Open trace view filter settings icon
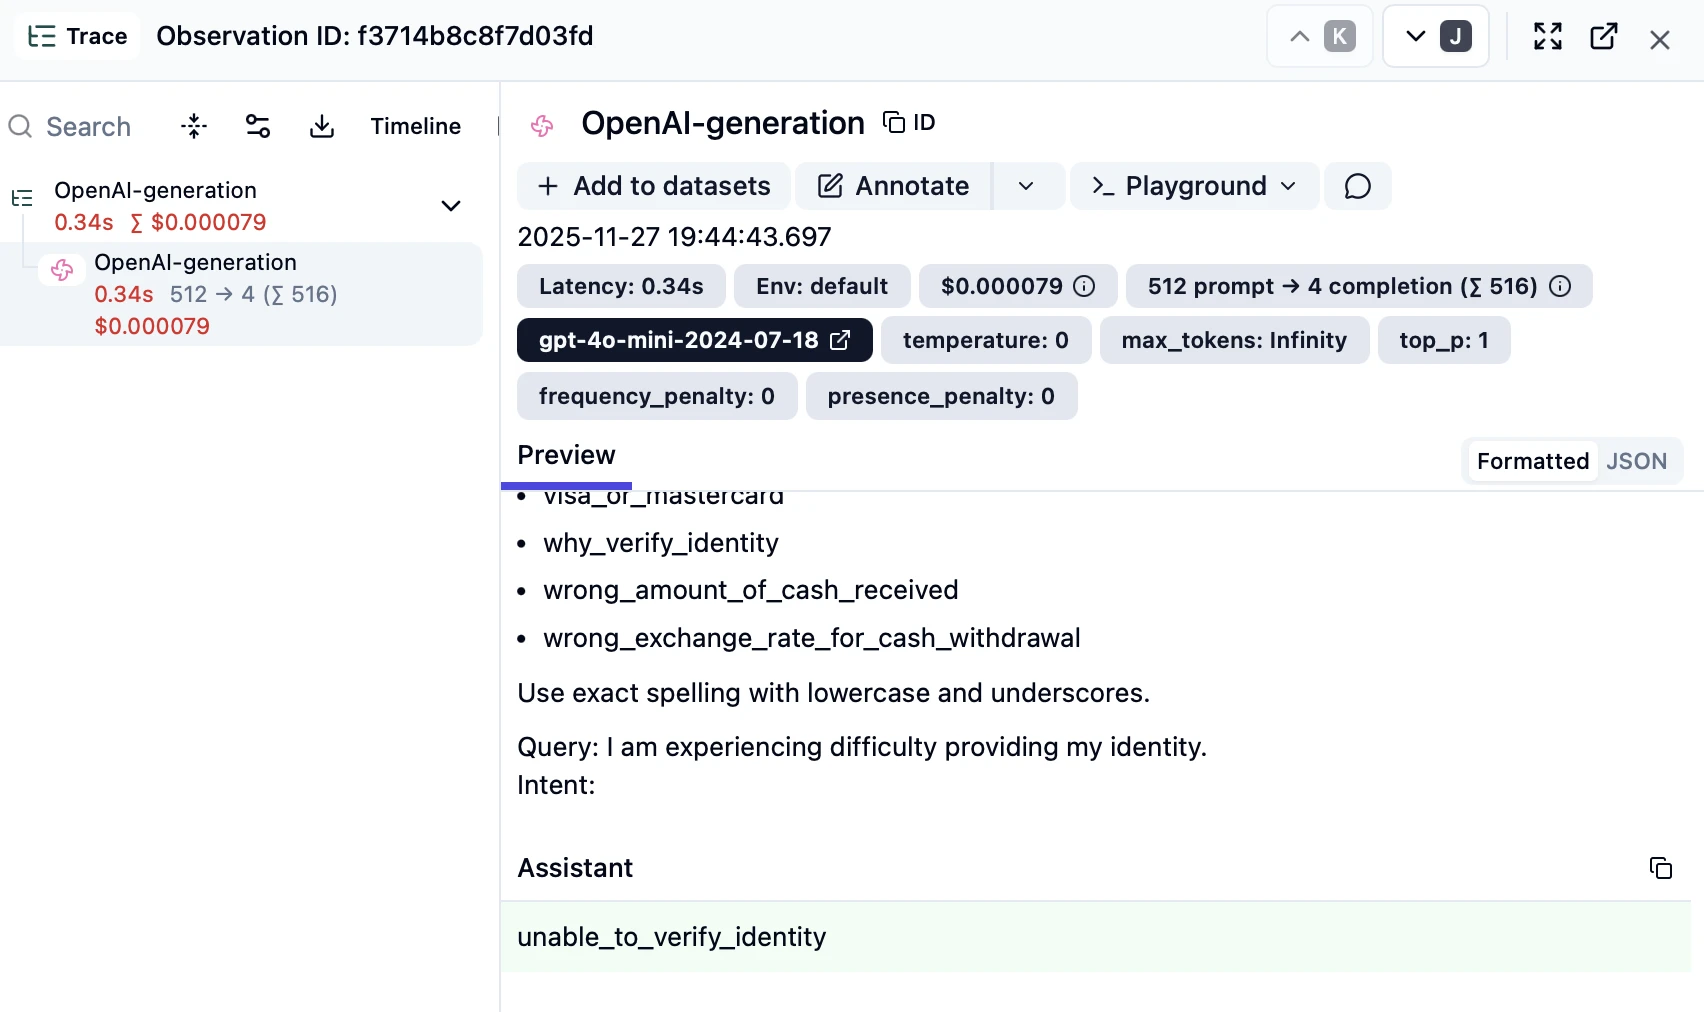The height and width of the screenshot is (1012, 1704). point(258,126)
